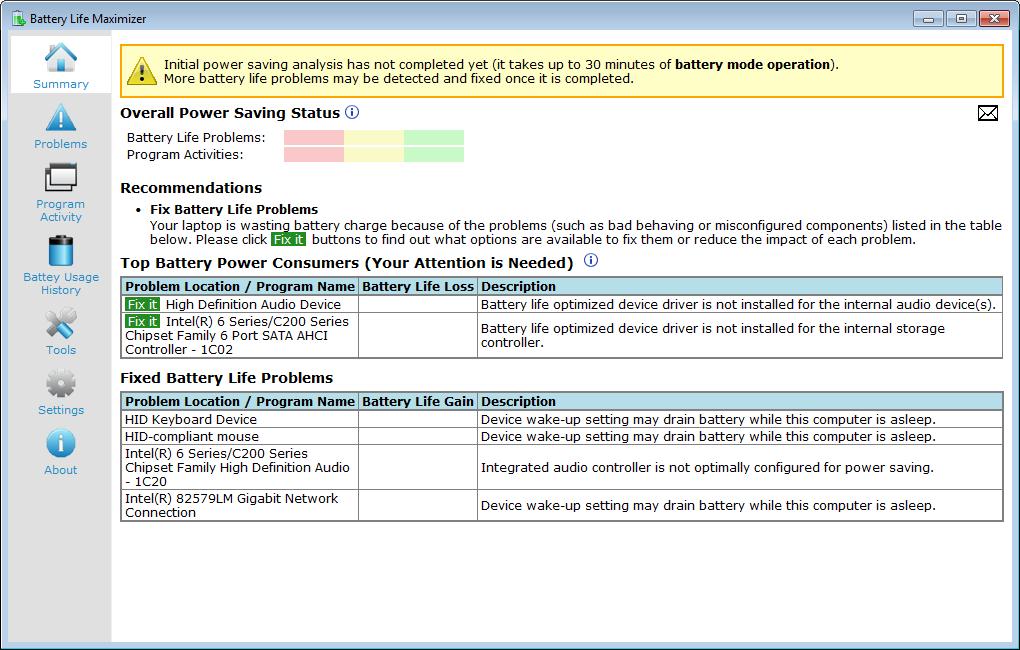This screenshot has height=650, width=1020.
Task: Click the Battery Life Maximizer title bar icon
Action: [19, 18]
